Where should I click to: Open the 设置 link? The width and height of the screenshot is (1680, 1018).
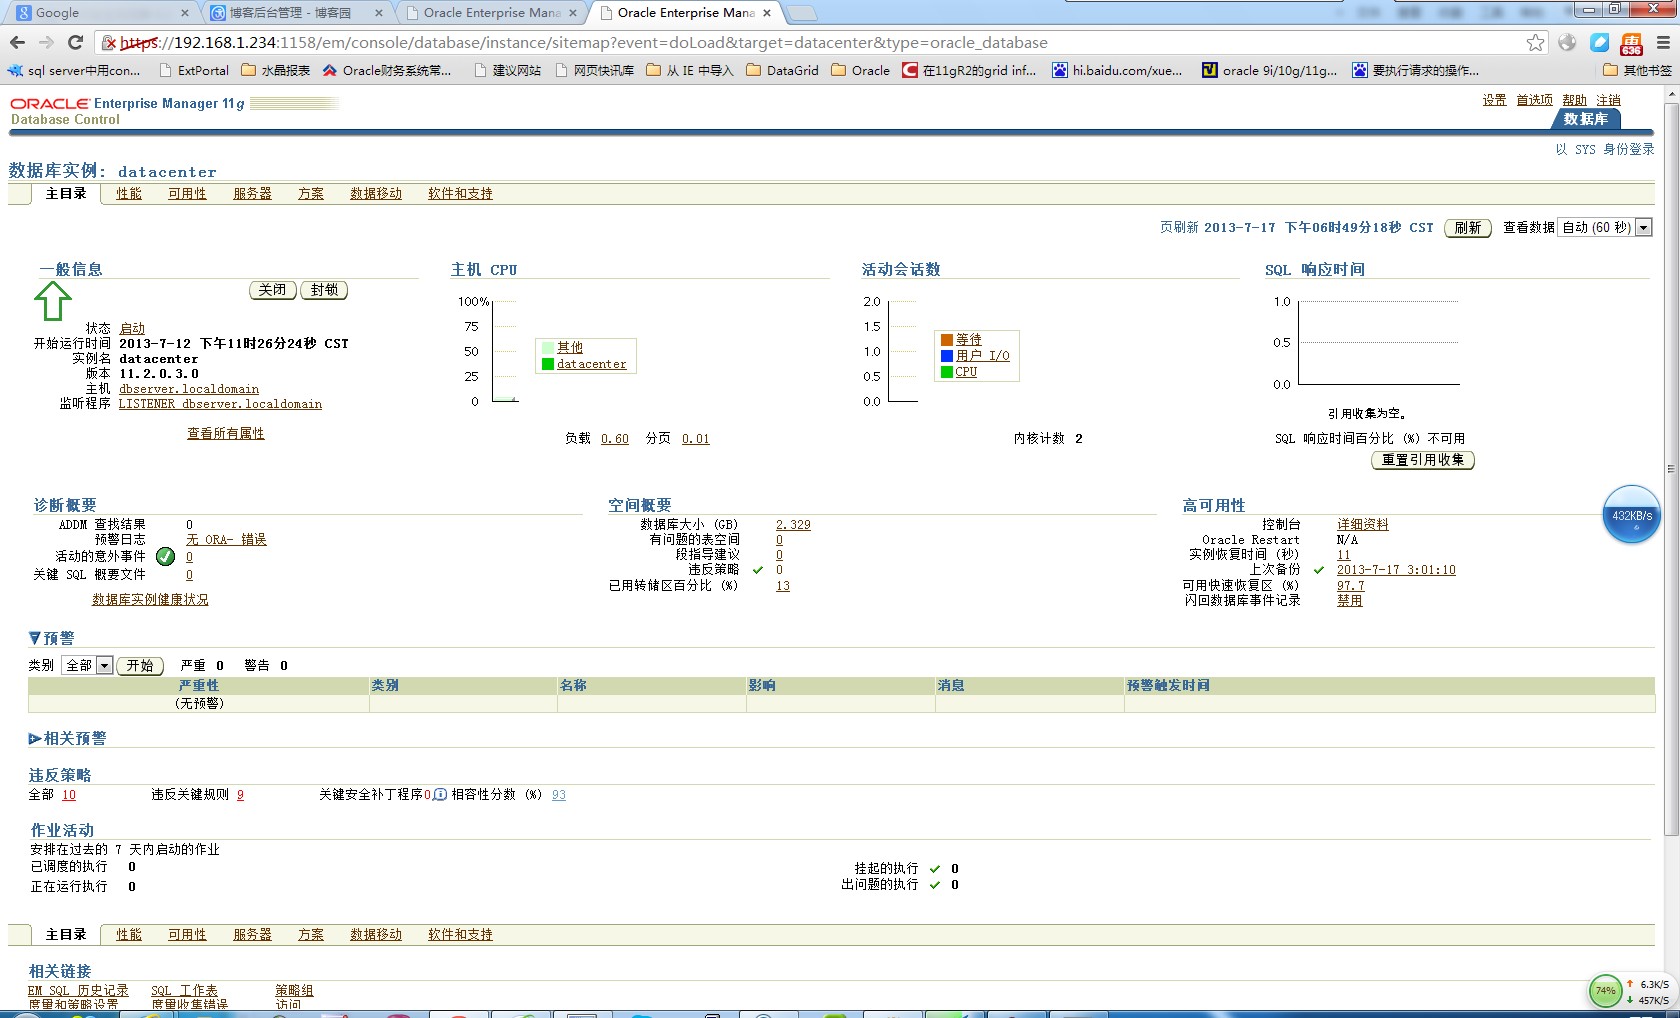click(1494, 100)
